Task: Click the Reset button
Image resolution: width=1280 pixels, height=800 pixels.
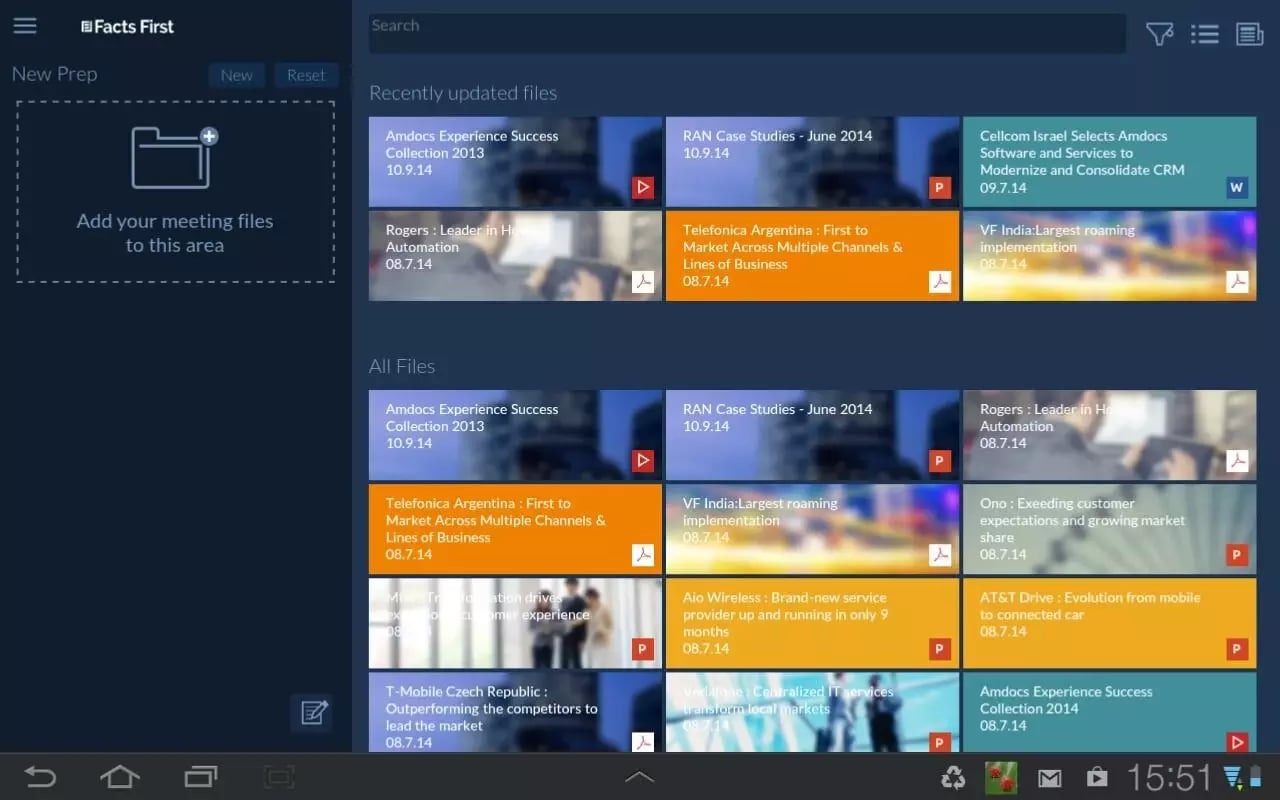Action: [306, 75]
